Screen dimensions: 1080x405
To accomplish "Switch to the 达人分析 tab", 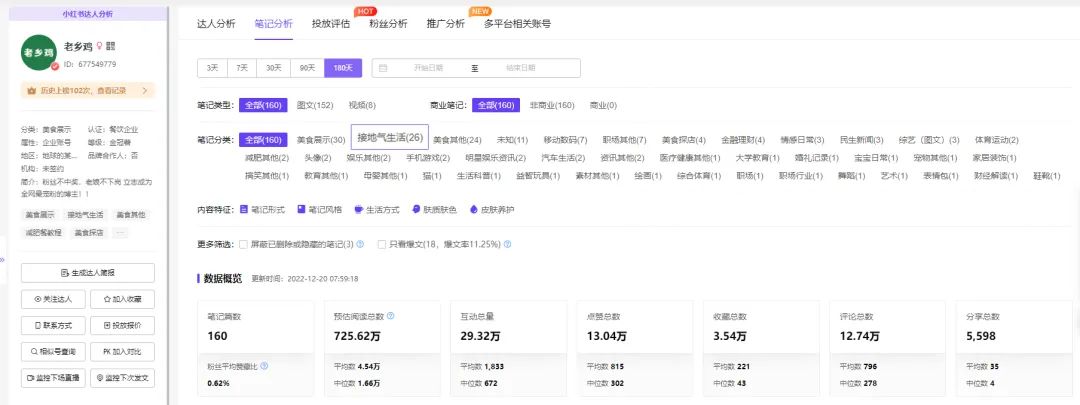I will [216, 23].
